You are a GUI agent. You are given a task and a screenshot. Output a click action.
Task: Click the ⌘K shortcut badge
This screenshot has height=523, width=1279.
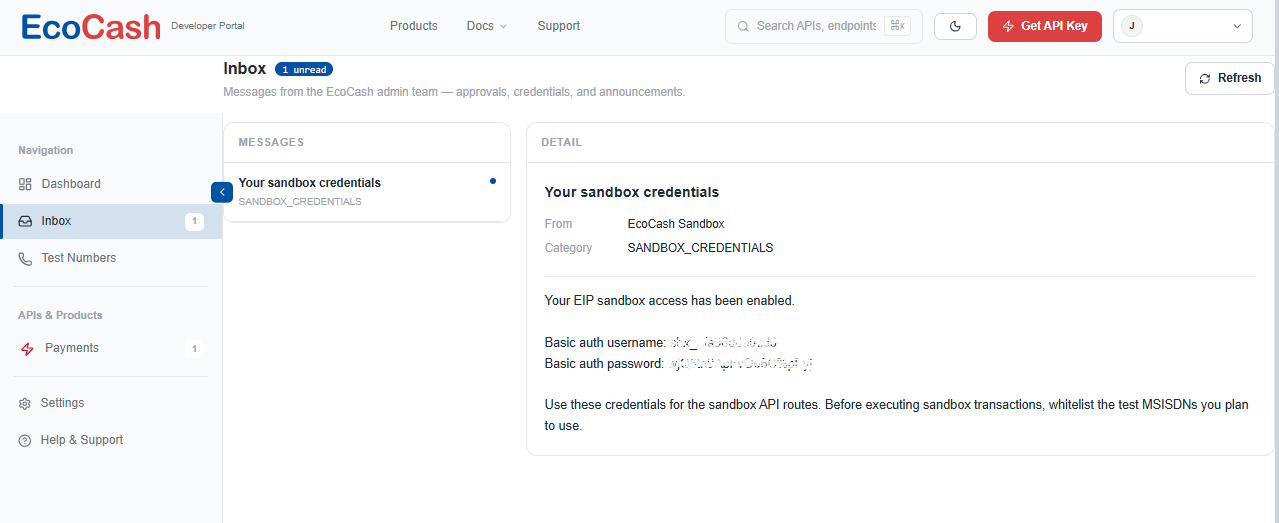(x=897, y=26)
